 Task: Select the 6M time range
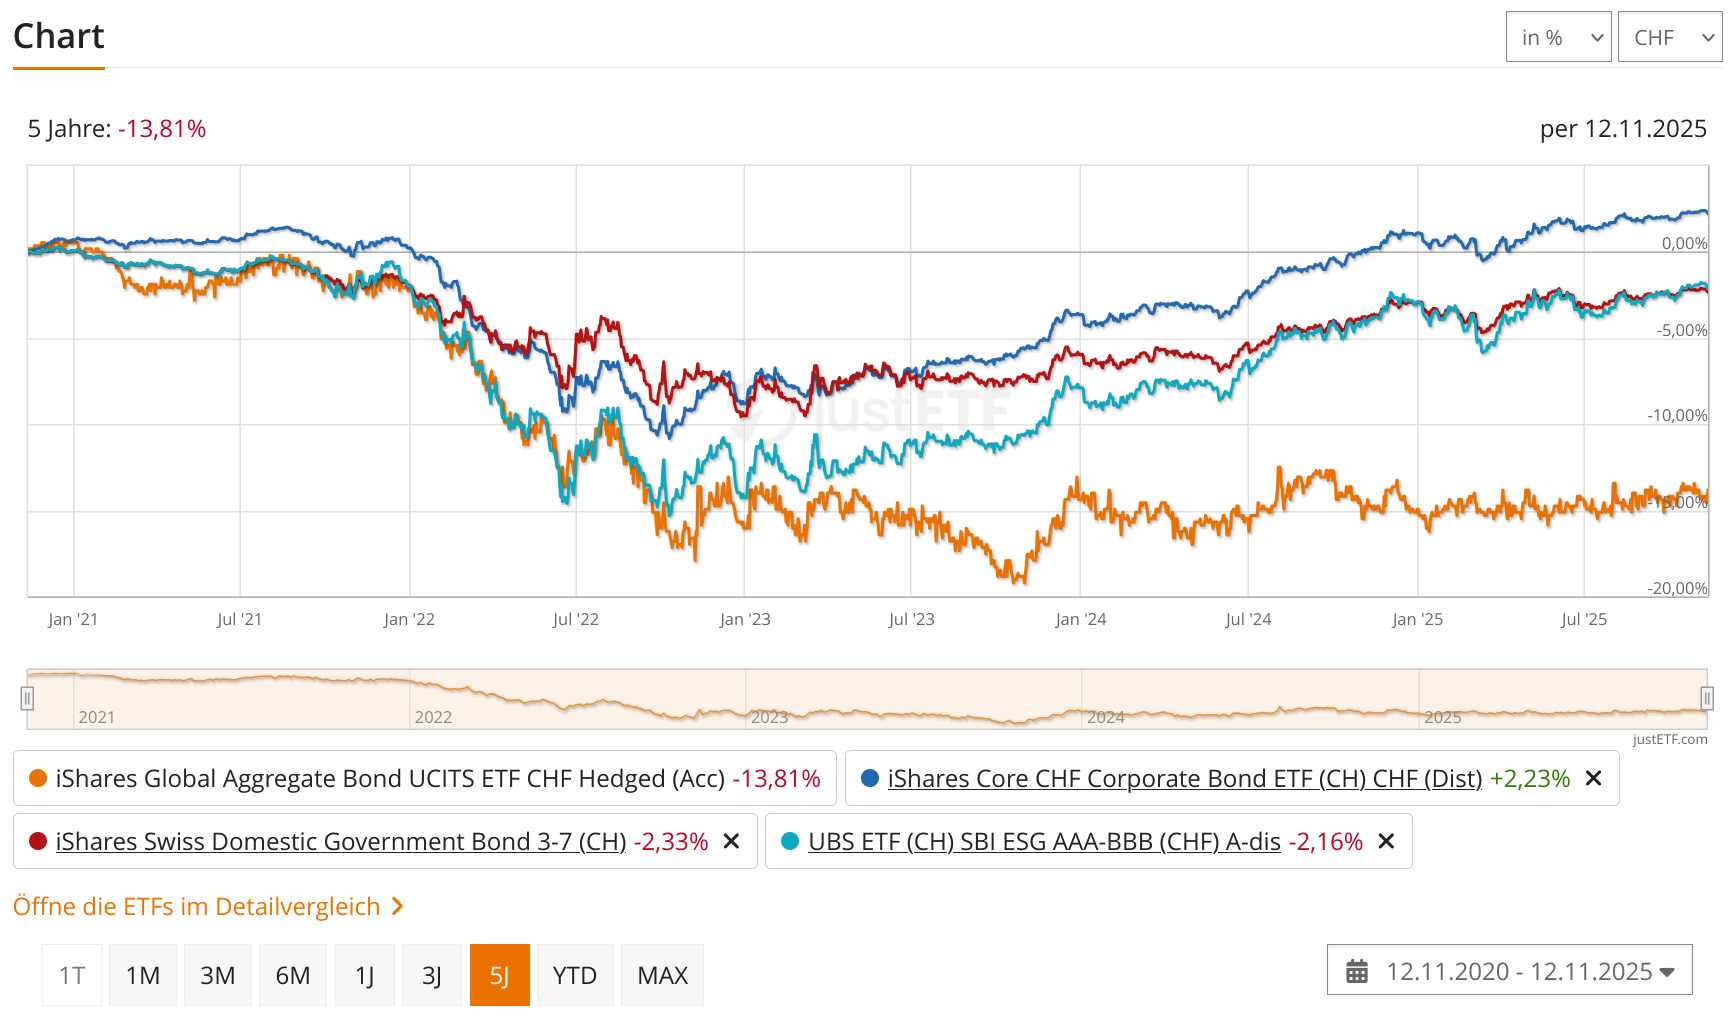pos(293,975)
